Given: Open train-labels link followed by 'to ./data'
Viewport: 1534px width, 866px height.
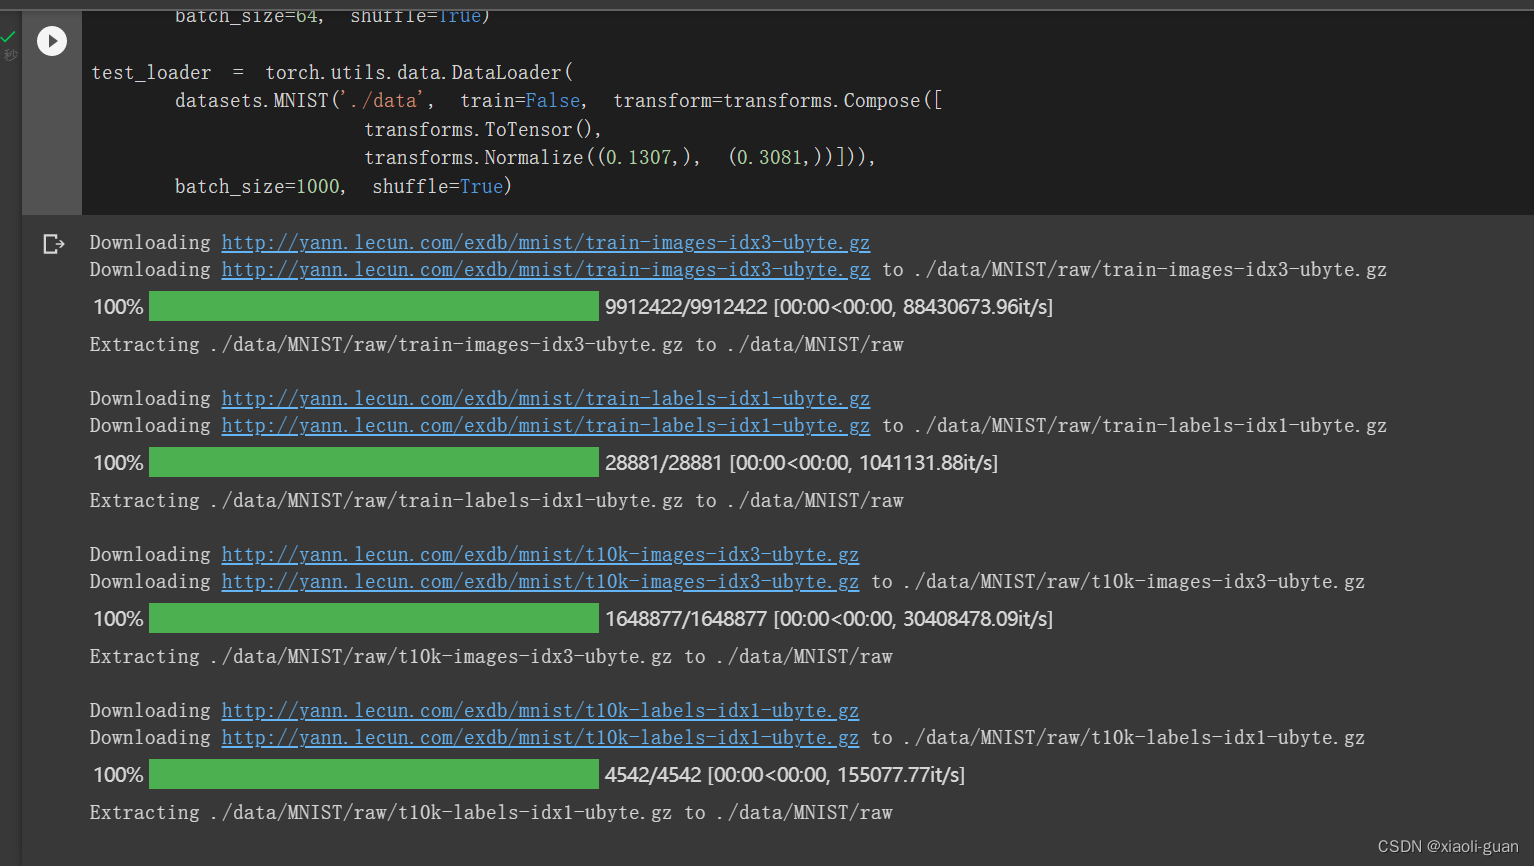Looking at the screenshot, I should click(x=546, y=425).
